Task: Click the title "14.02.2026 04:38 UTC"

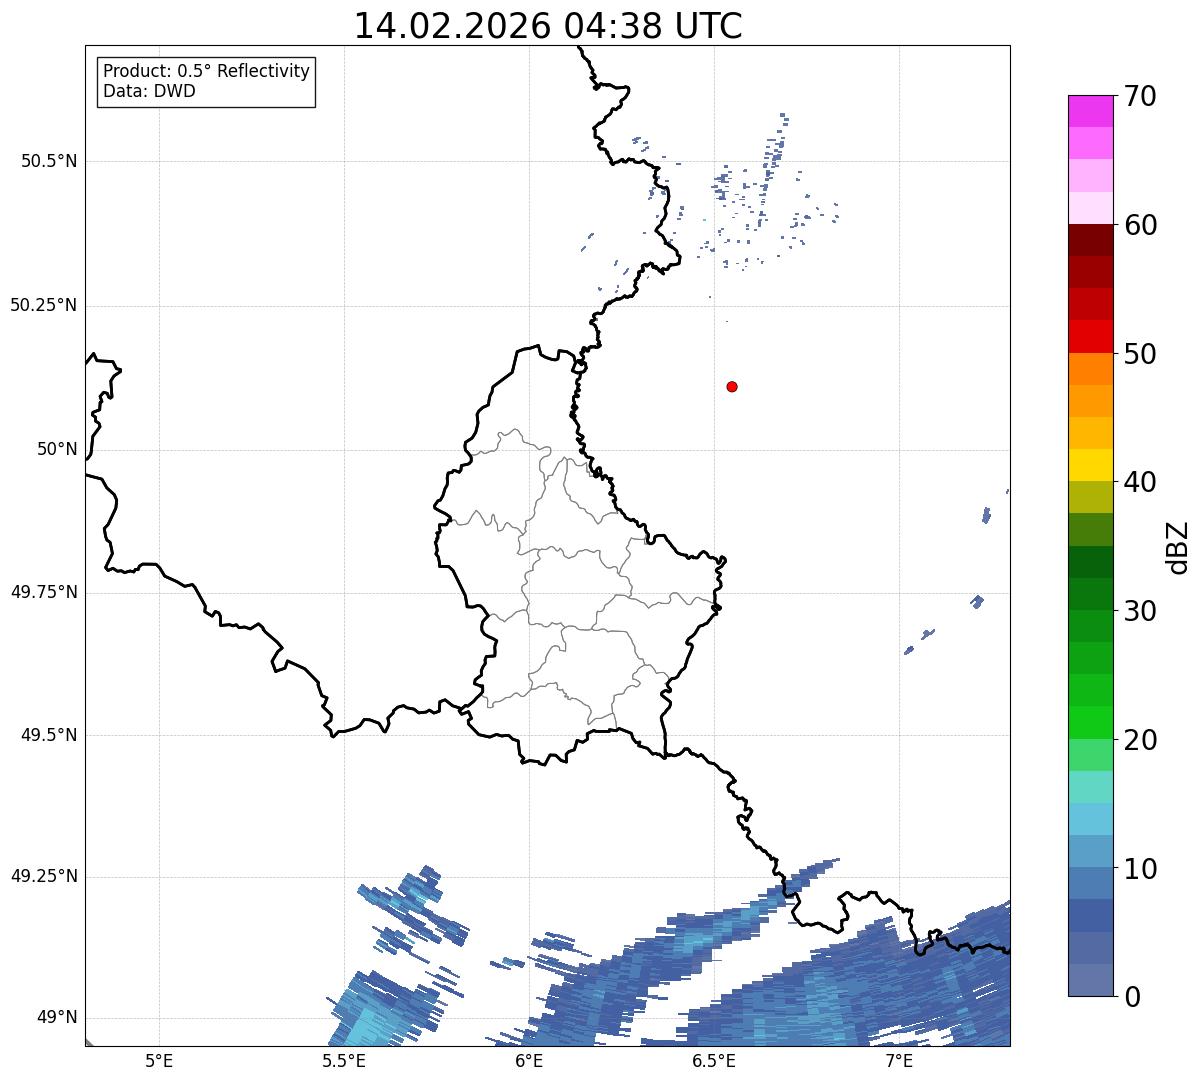Action: pyautogui.click(x=548, y=26)
